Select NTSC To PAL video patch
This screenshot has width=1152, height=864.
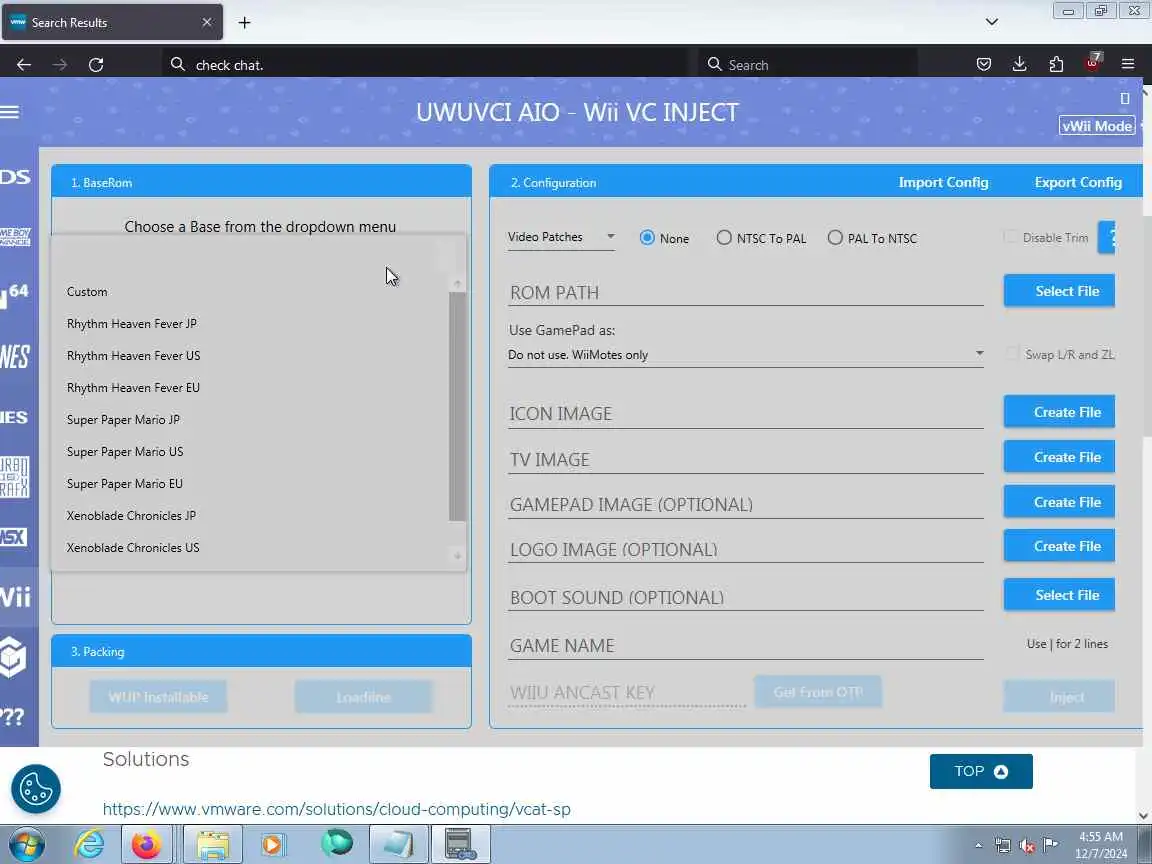coord(724,237)
